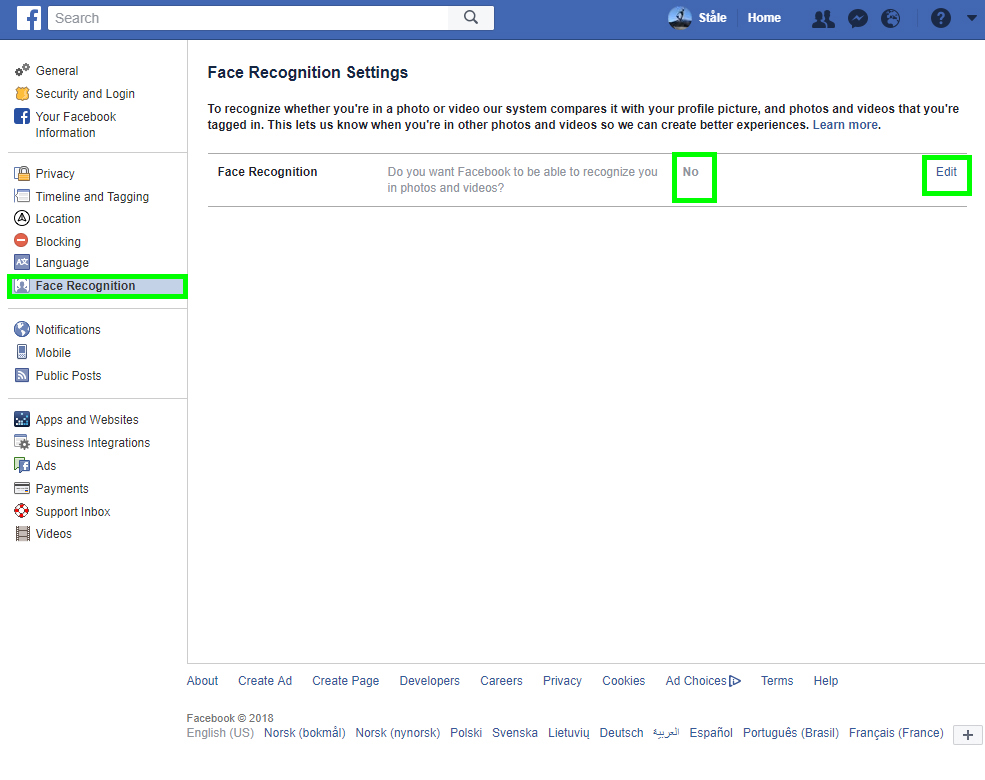Click the Apps and Websites icon
985x780 pixels.
(22, 419)
